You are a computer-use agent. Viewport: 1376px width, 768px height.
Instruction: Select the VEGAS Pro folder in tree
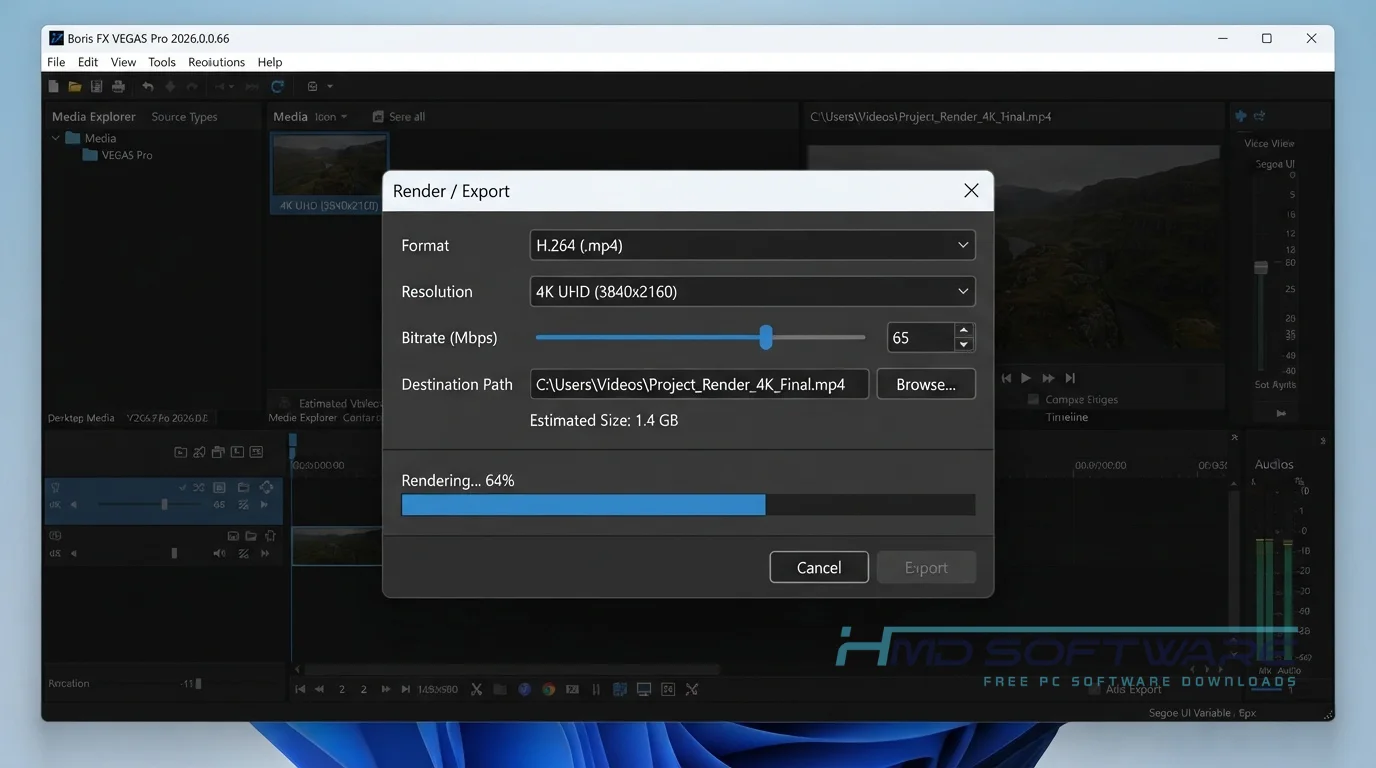(117, 155)
